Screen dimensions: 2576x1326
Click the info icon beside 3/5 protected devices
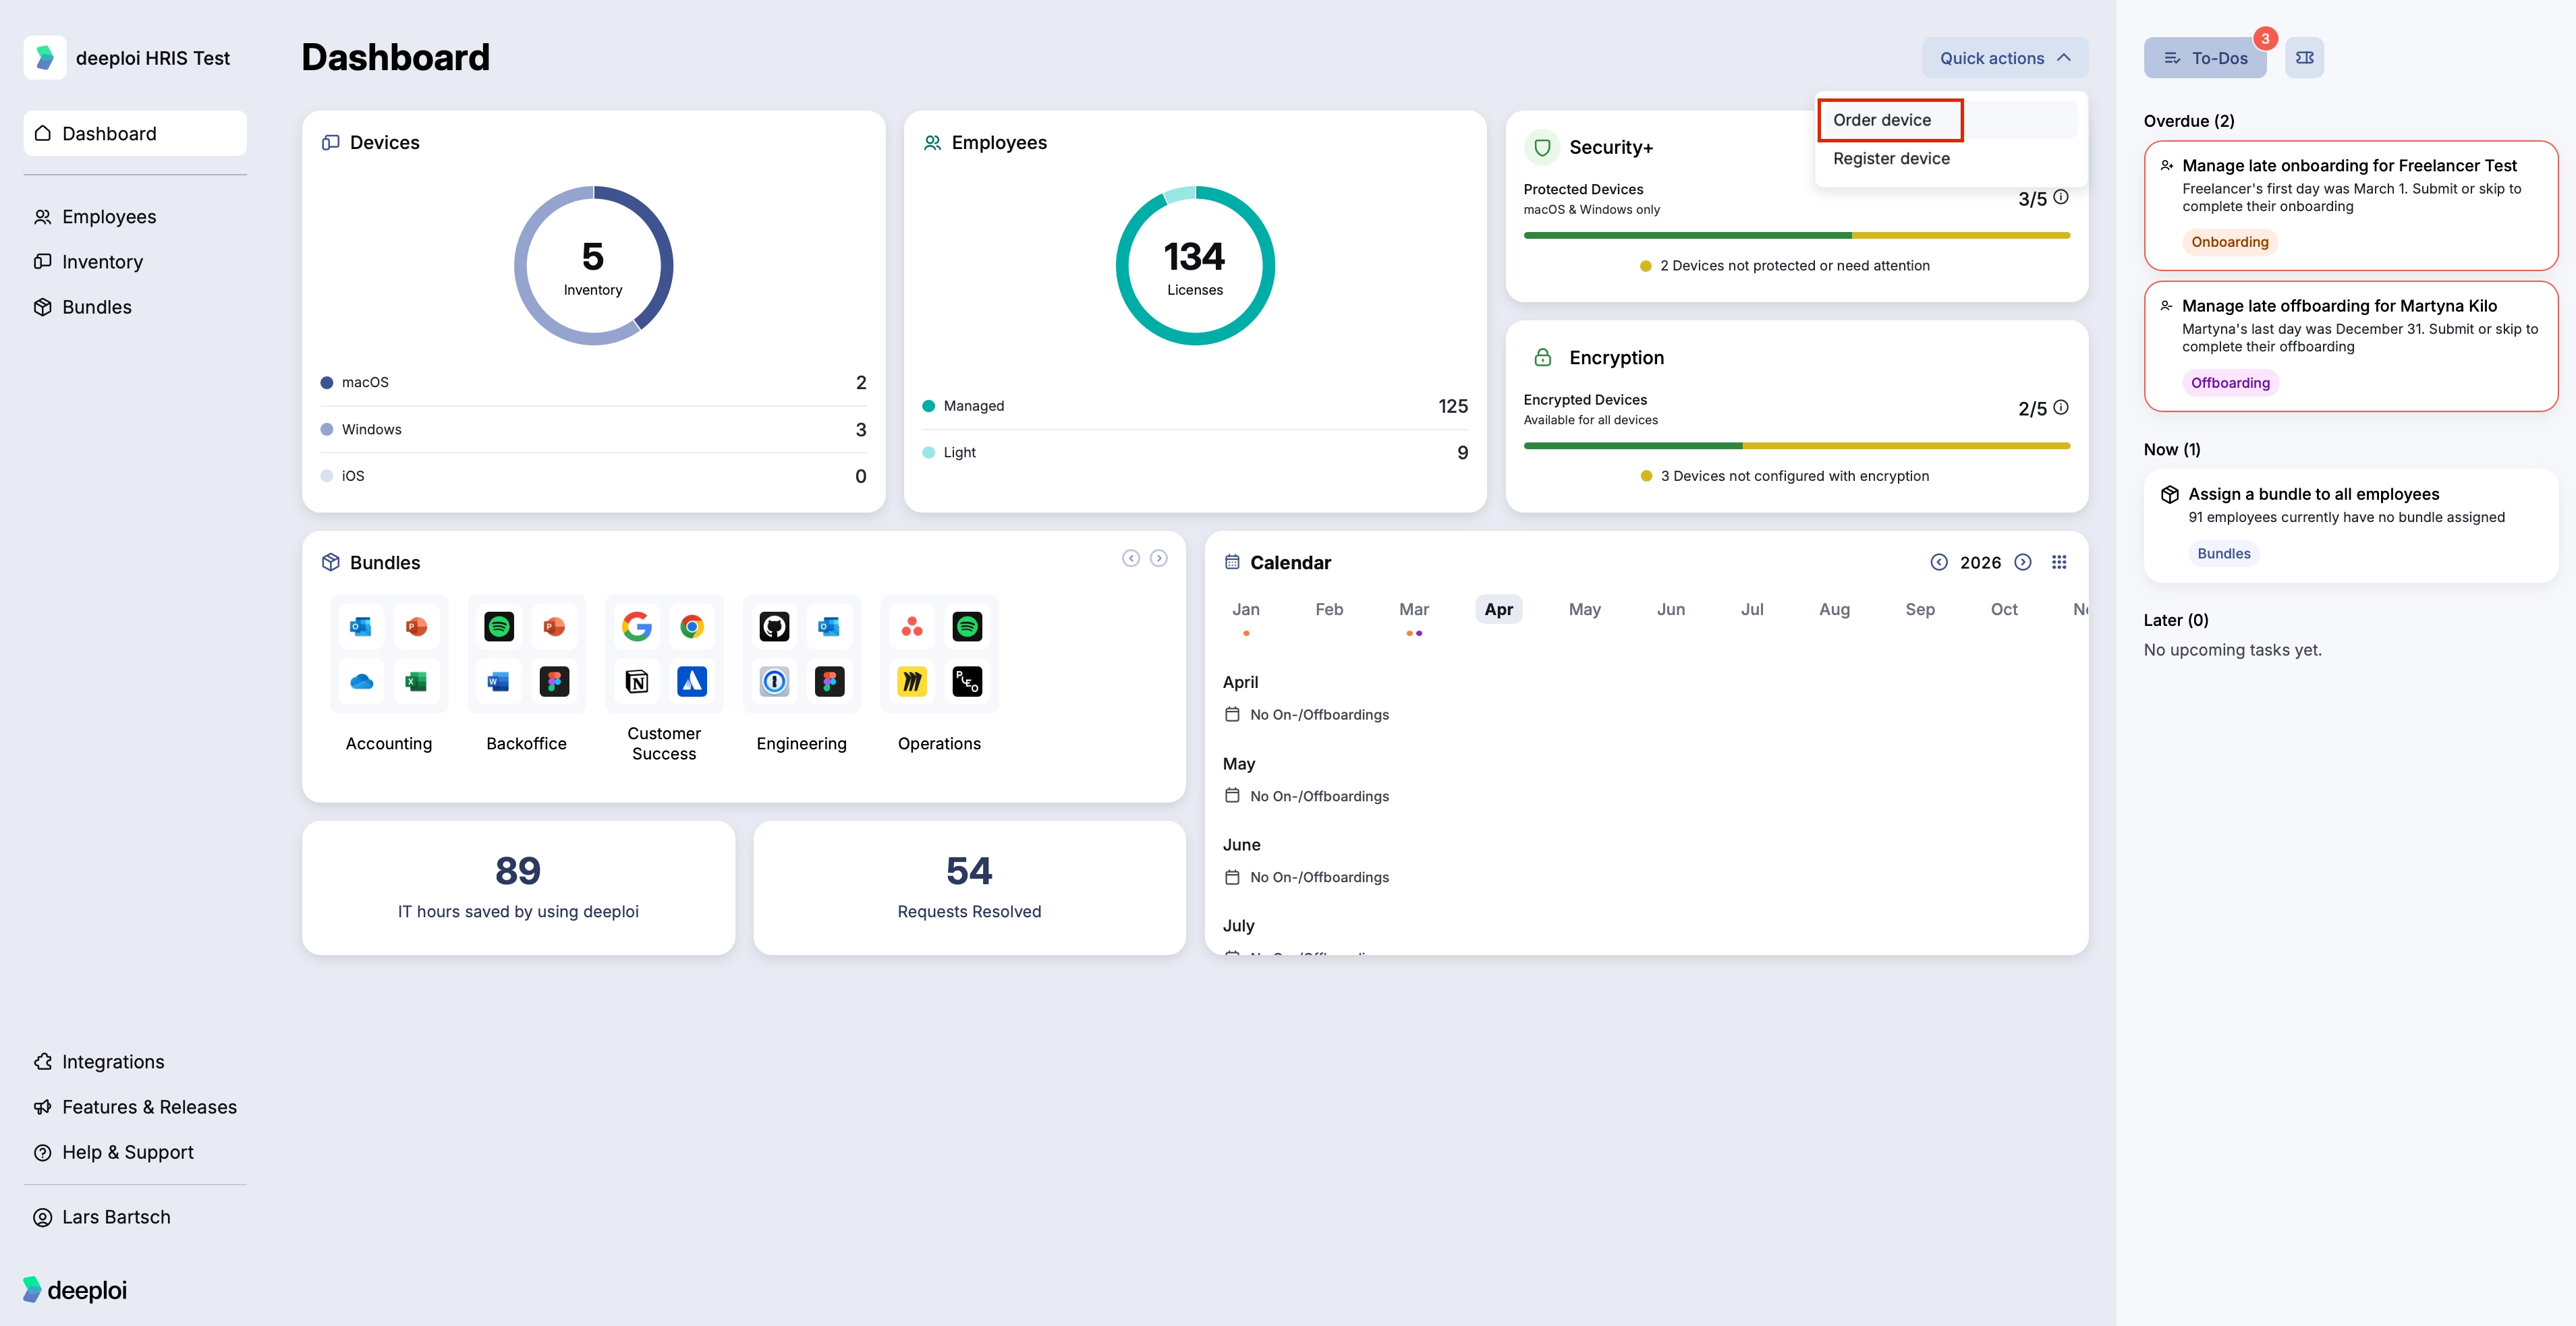(2061, 198)
